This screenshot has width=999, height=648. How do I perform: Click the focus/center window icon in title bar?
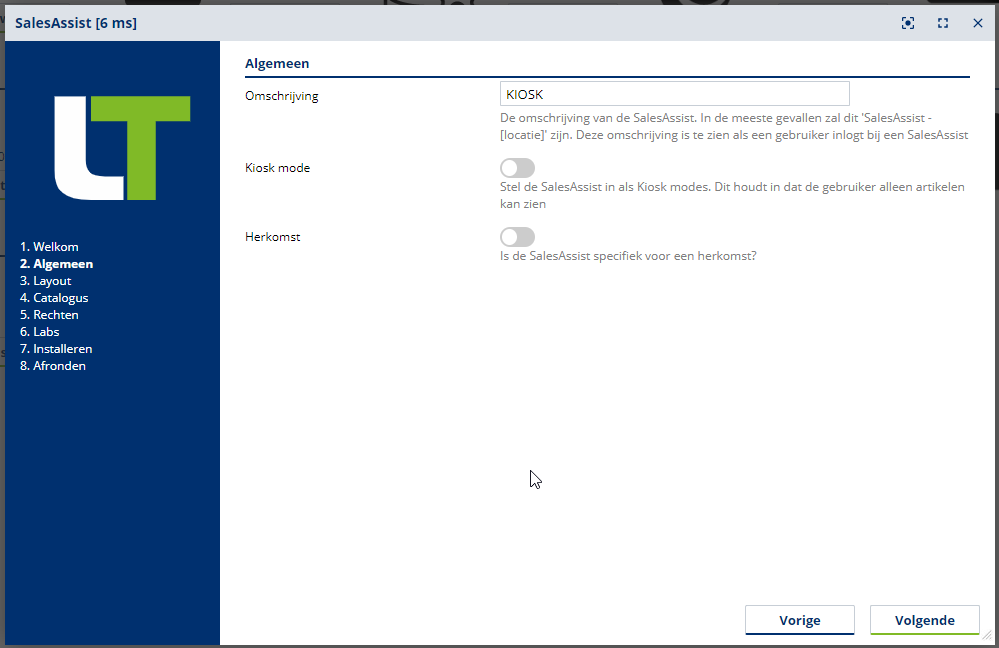(908, 23)
